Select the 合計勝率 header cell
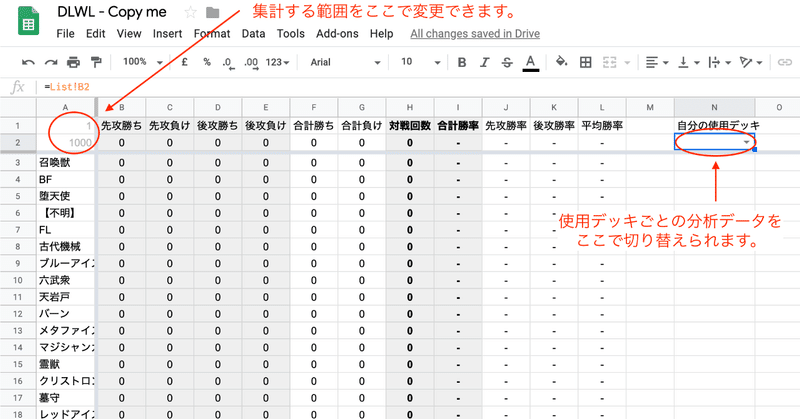This screenshot has width=800, height=419. pos(458,126)
